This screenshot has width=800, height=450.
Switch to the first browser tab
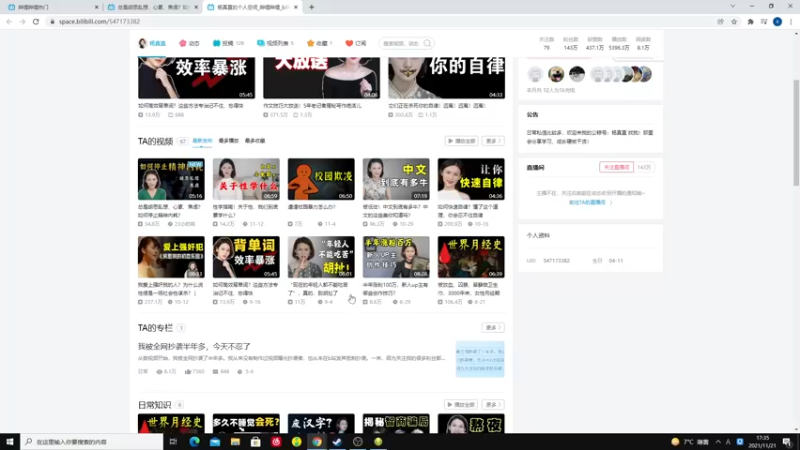tap(53, 7)
